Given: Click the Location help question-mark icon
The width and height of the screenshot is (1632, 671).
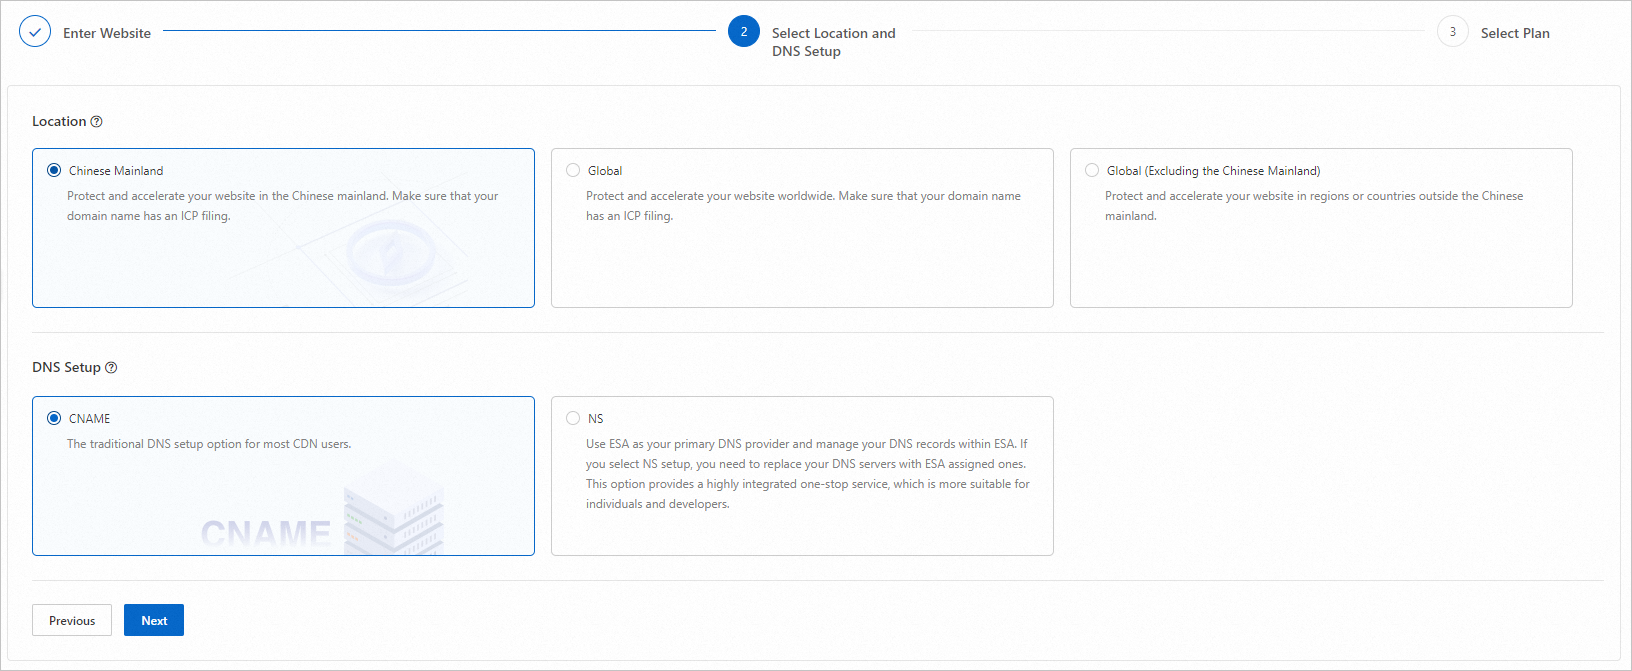Looking at the screenshot, I should (96, 122).
